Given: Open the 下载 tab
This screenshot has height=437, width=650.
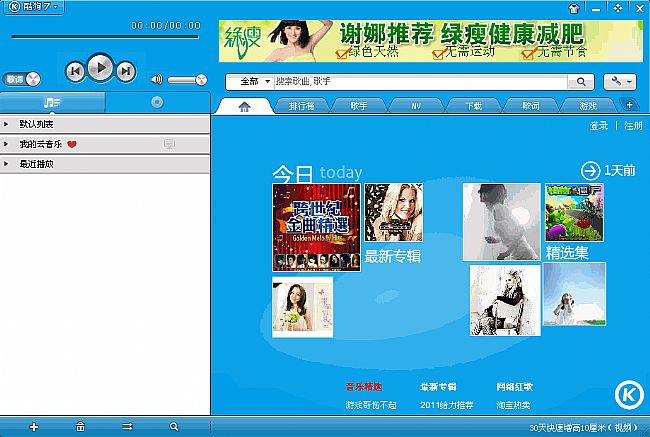Looking at the screenshot, I should 474,106.
